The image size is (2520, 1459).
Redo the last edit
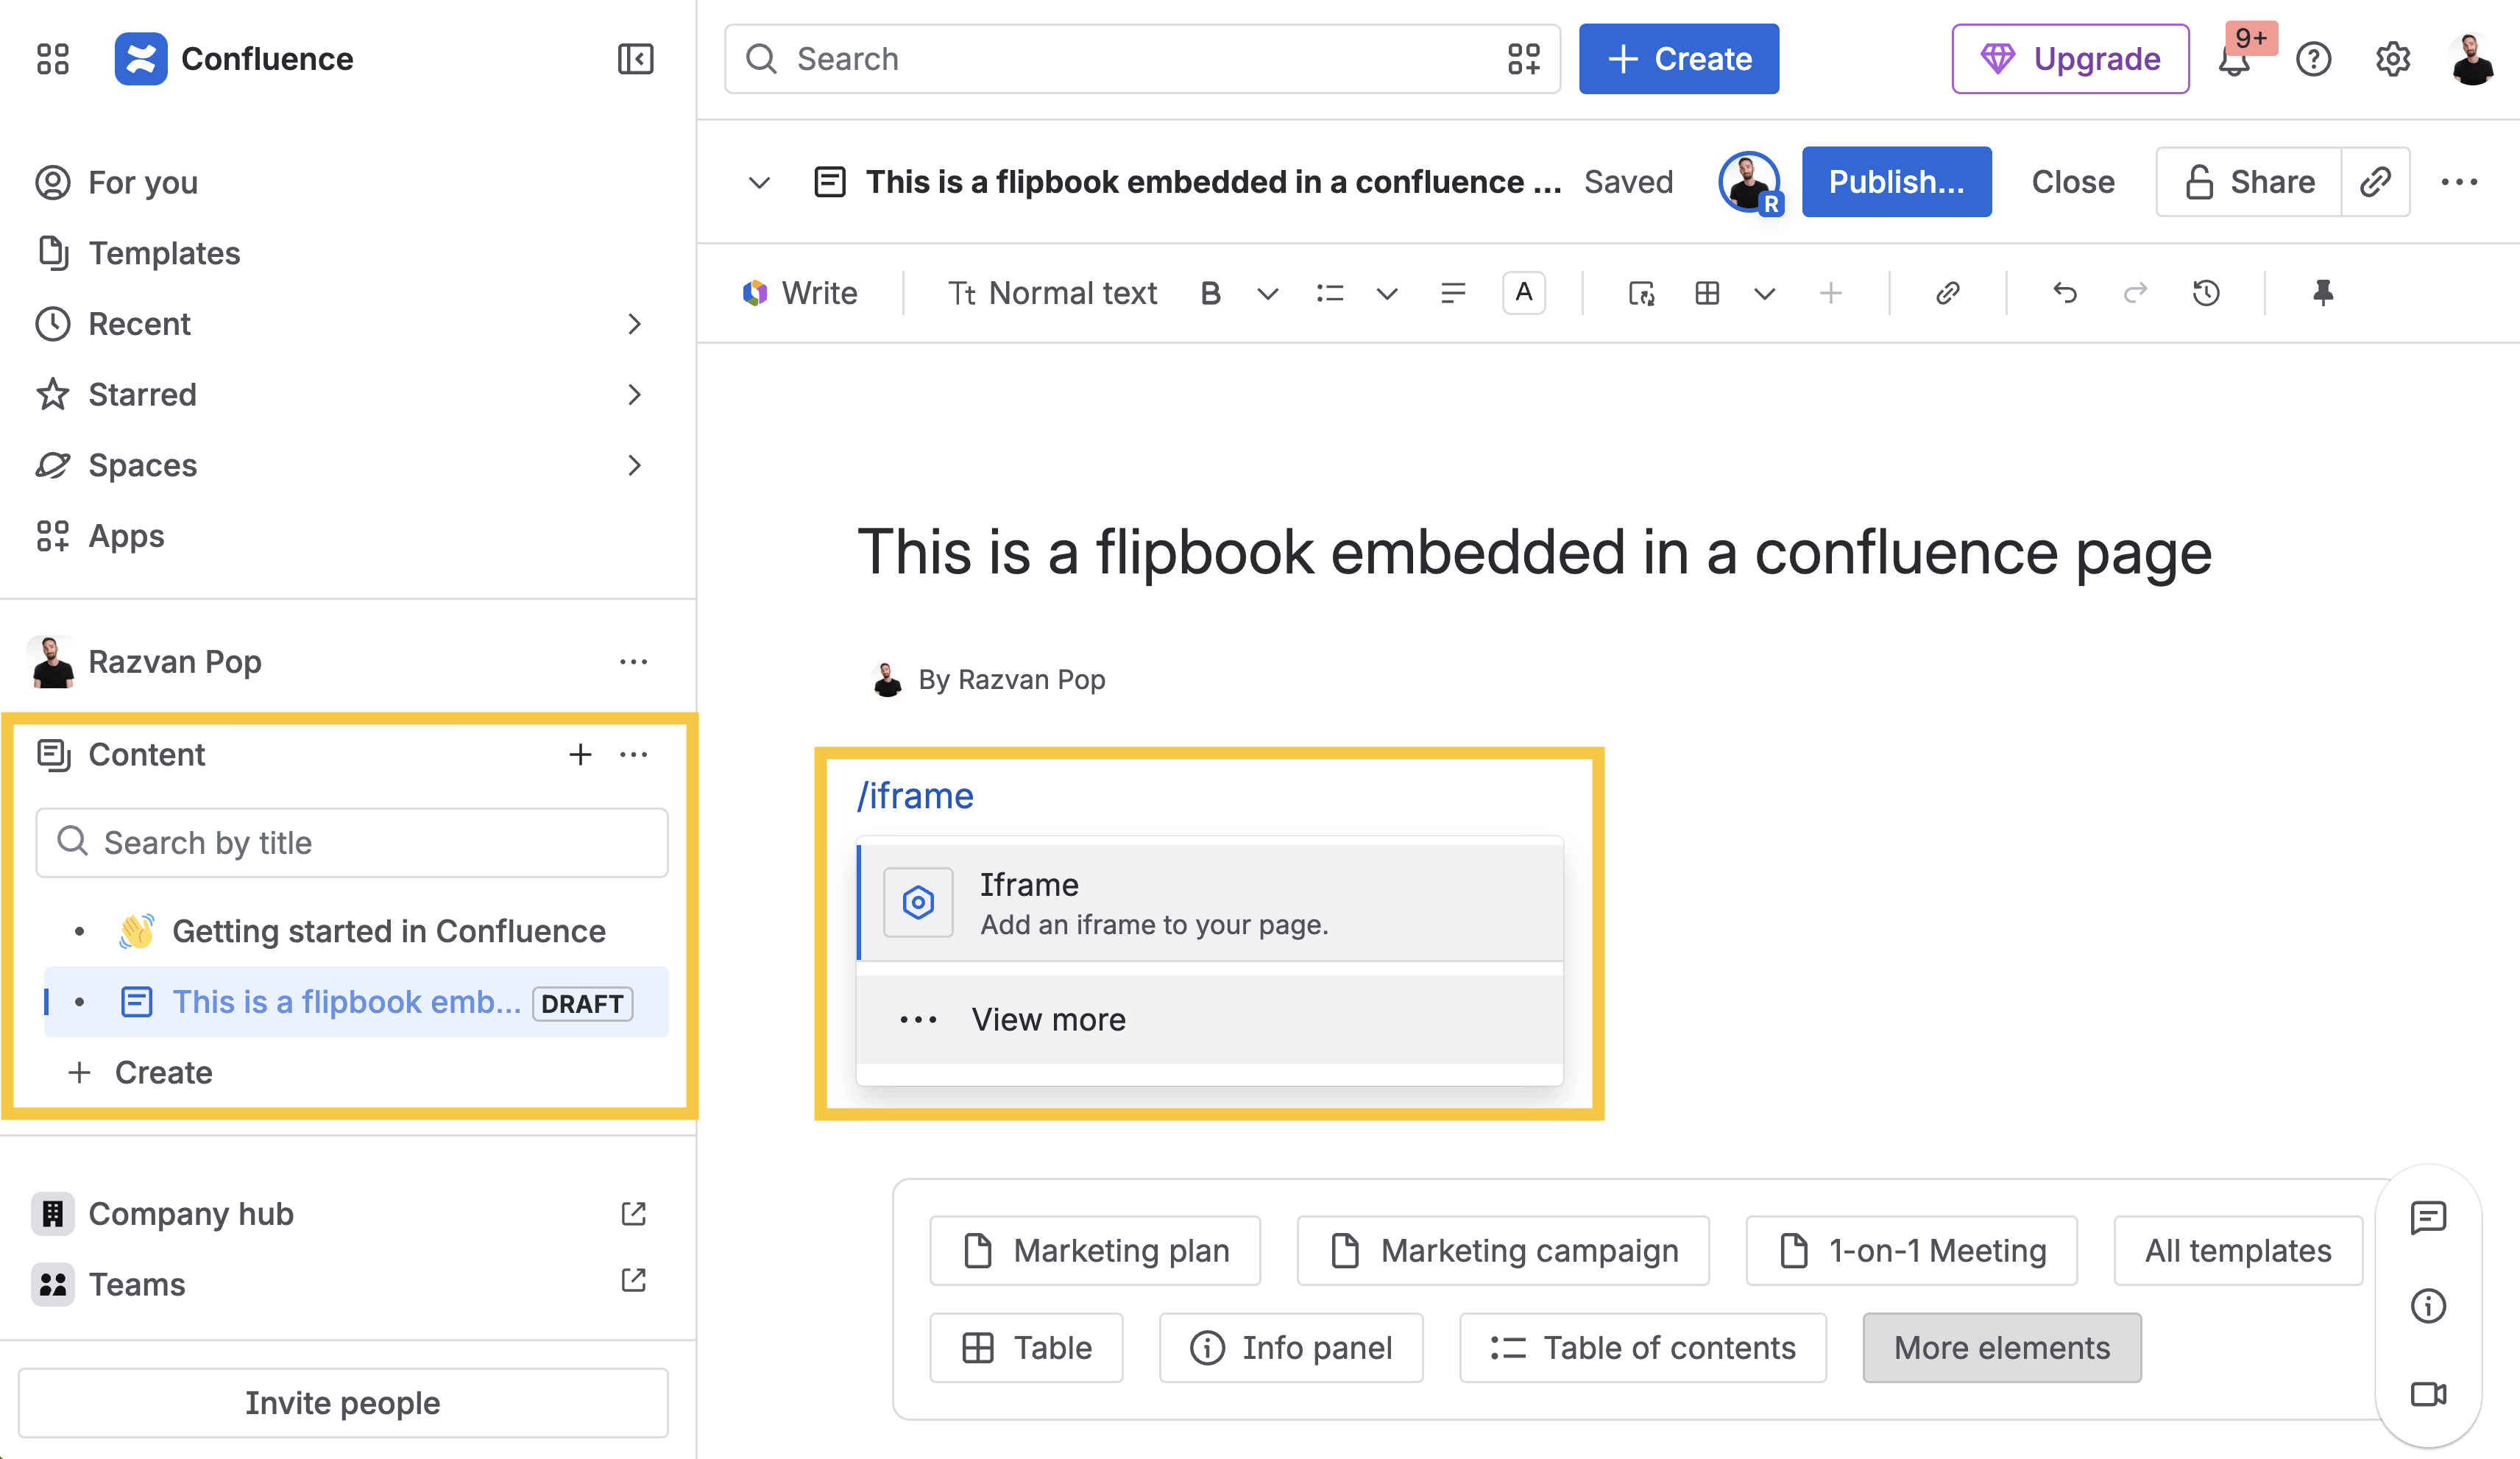[x=2135, y=293]
